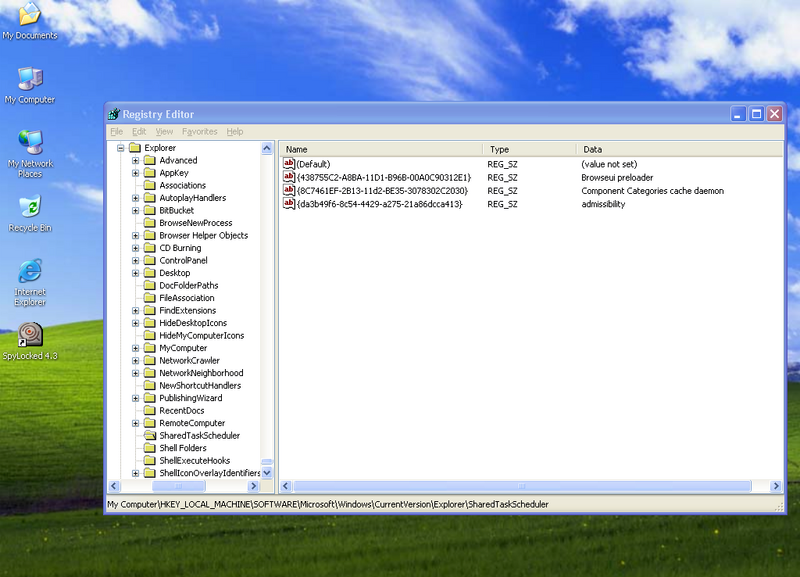This screenshot has height=577, width=800.
Task: Click the BrowseNewProcess folder icon
Action: pos(149,223)
